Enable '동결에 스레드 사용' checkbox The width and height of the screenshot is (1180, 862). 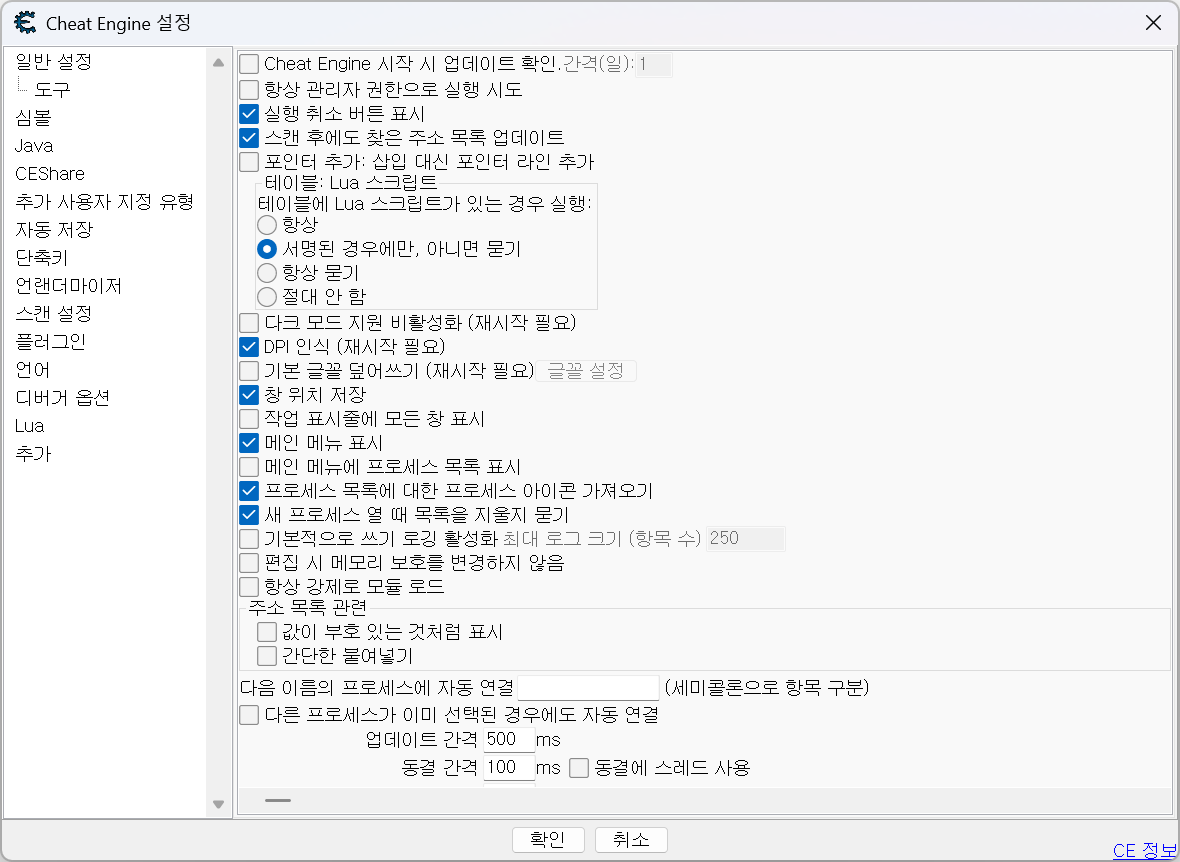point(579,768)
